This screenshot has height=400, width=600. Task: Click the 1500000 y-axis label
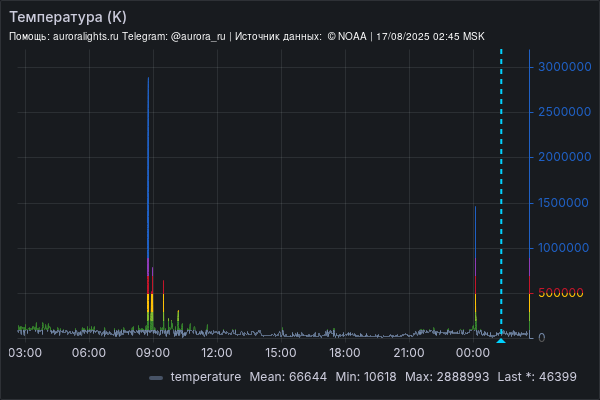[x=563, y=203]
